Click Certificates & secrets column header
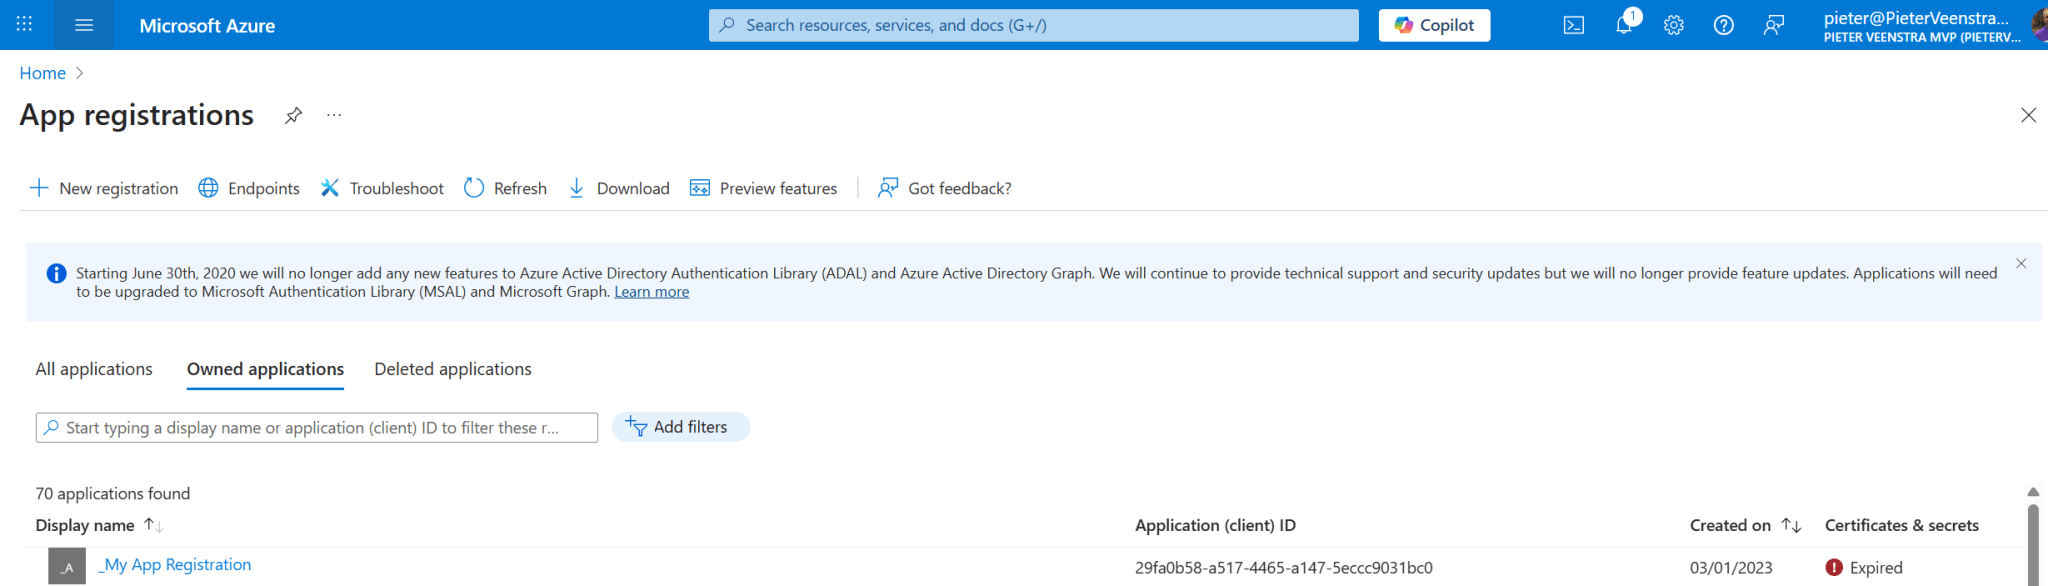Viewport: 2048px width, 586px height. click(1902, 525)
